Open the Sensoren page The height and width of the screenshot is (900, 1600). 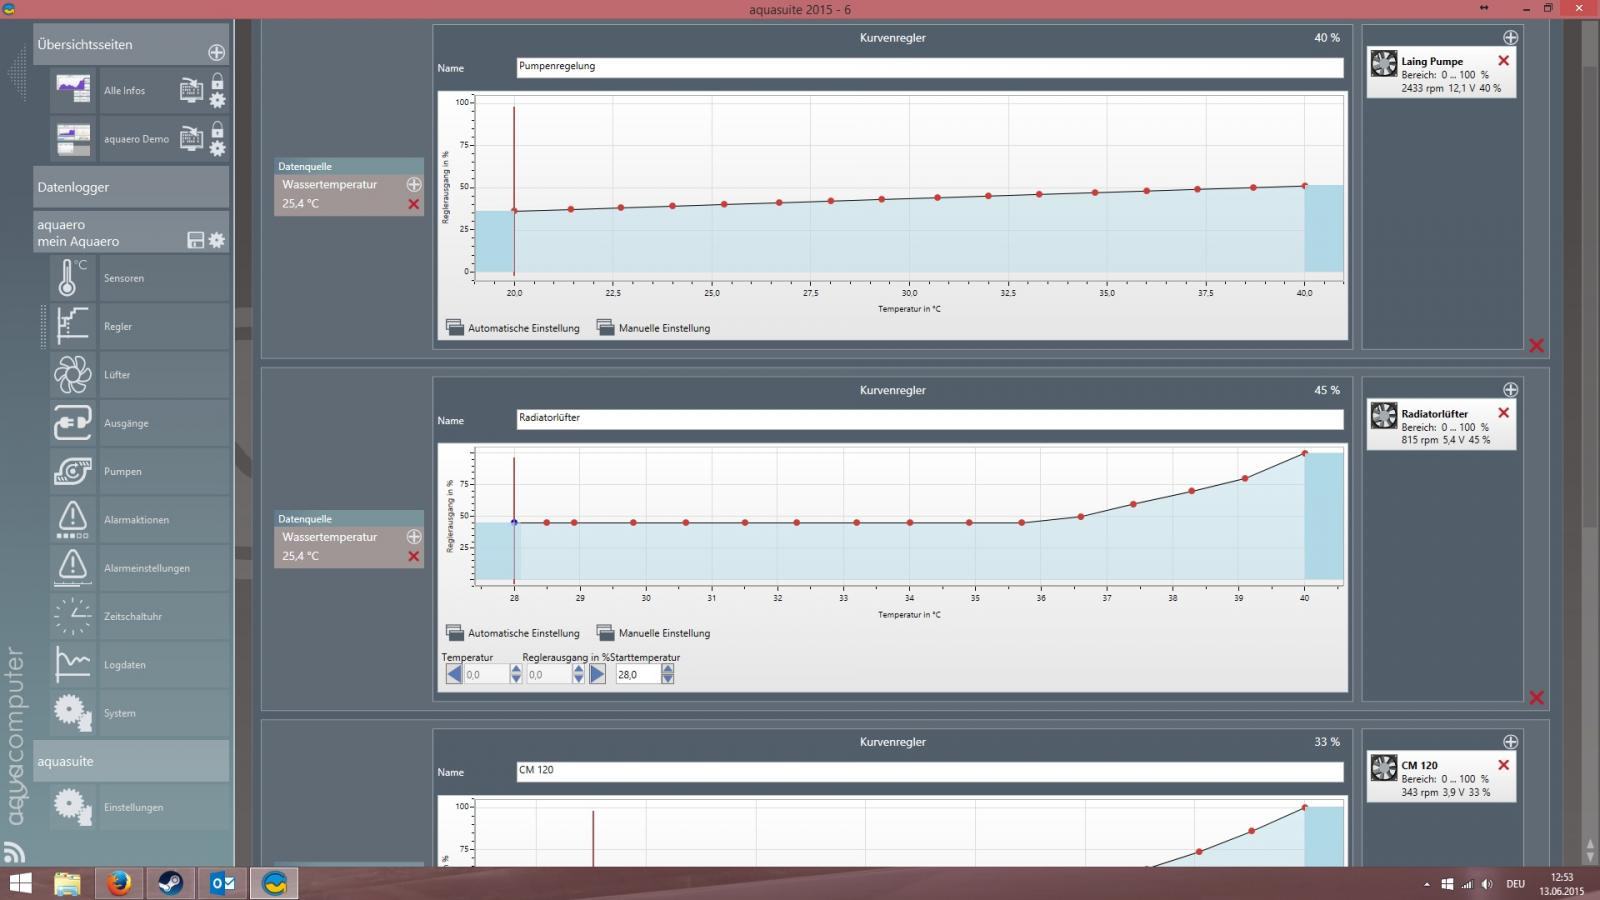pos(139,278)
